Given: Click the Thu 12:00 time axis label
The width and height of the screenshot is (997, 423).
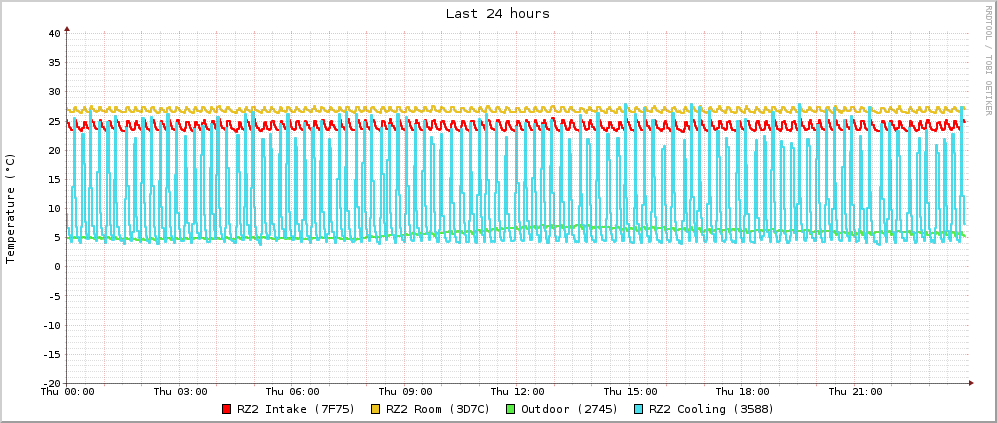Looking at the screenshot, I should pos(517,392).
